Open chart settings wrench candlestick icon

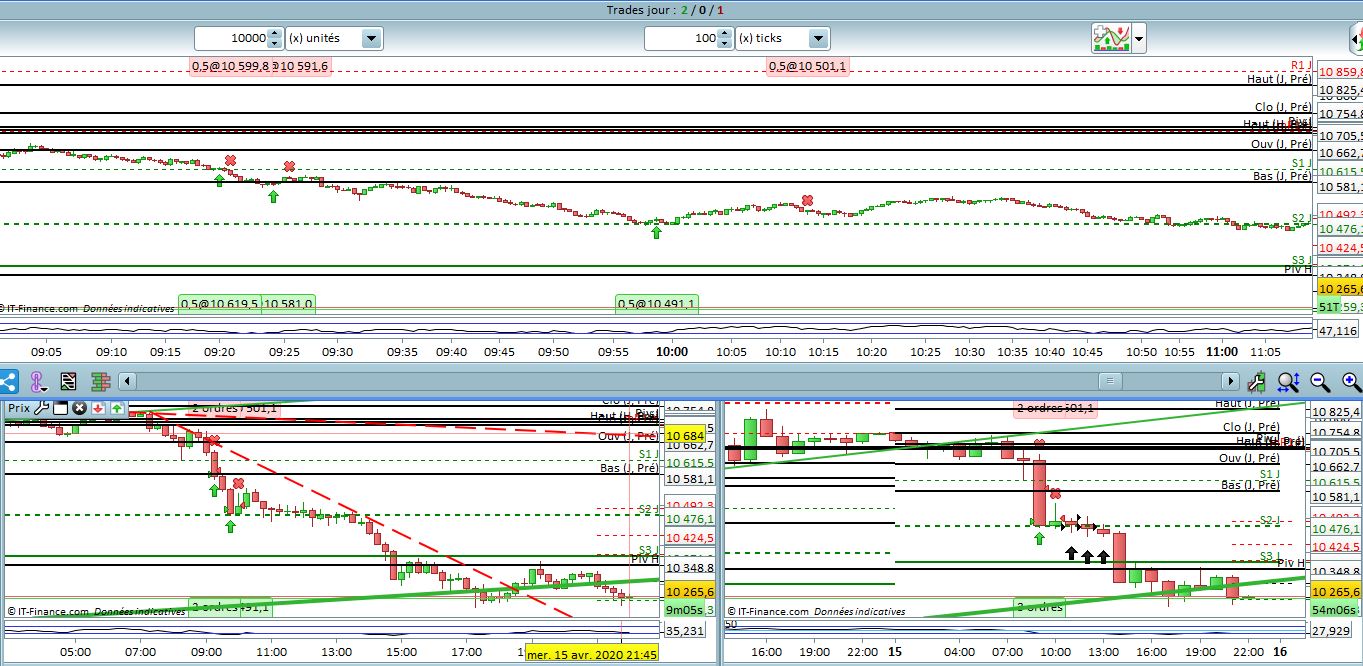(1258, 381)
